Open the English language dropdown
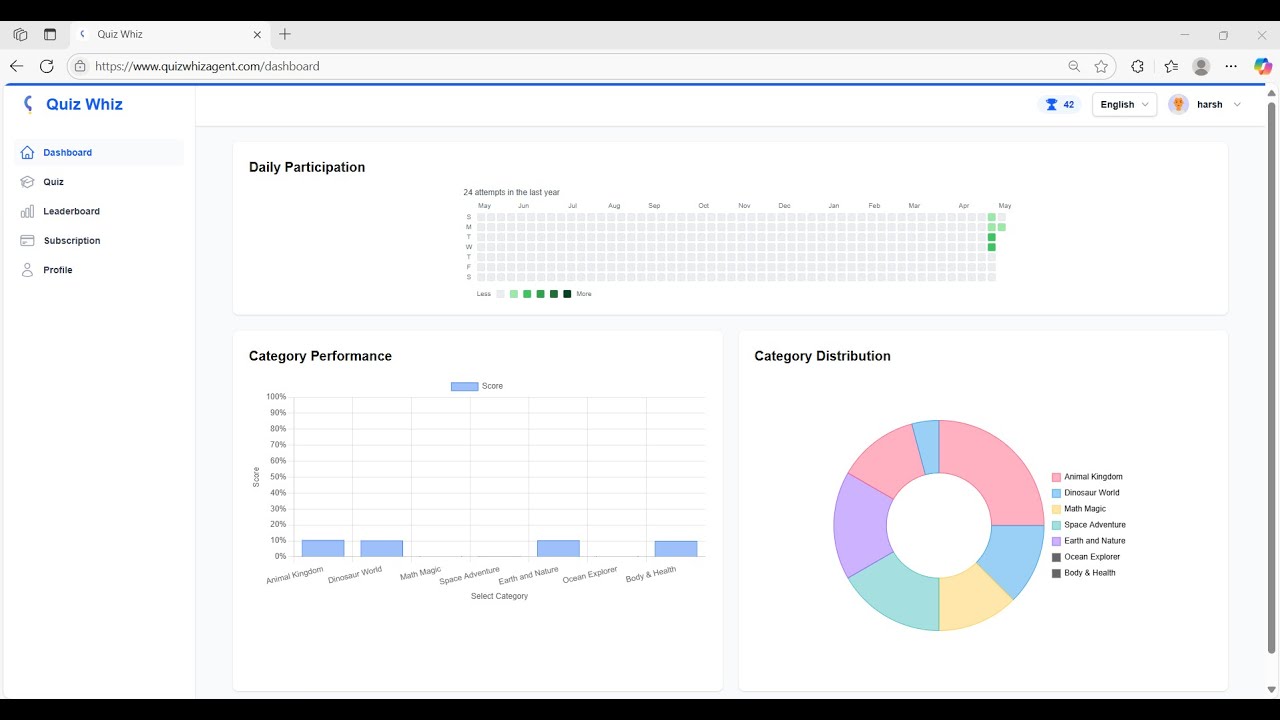Viewport: 1280px width, 720px height. [1124, 105]
